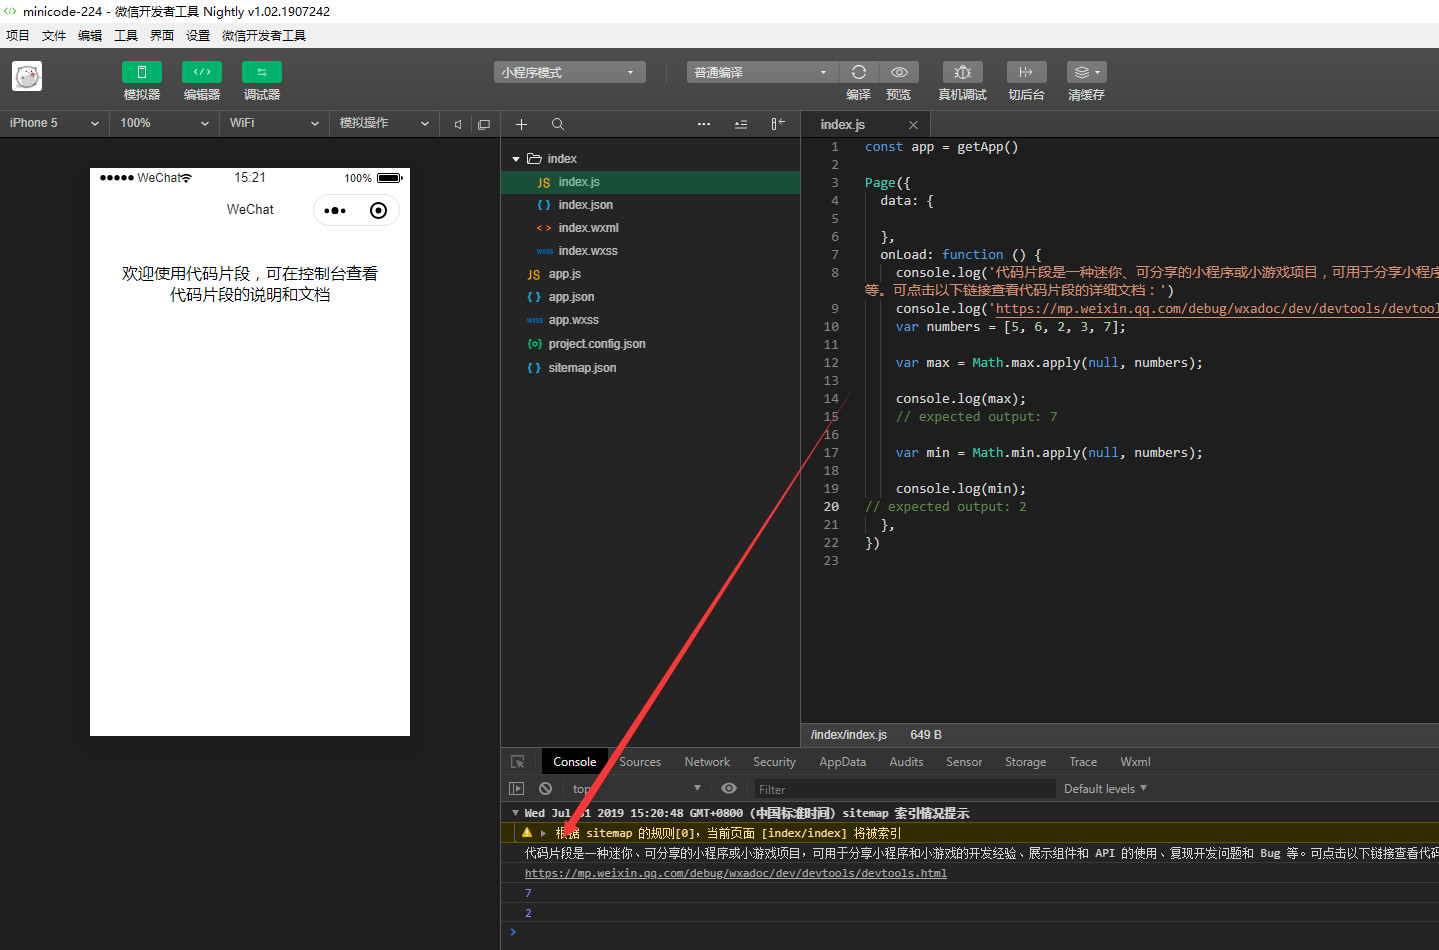Open the 设置 menu
This screenshot has height=950, width=1439.
pos(198,35)
